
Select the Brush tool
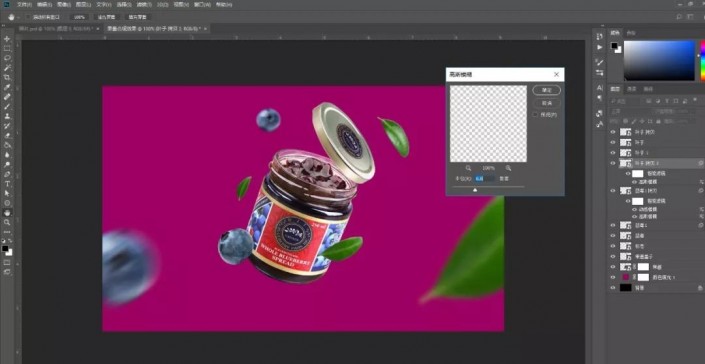(7, 107)
